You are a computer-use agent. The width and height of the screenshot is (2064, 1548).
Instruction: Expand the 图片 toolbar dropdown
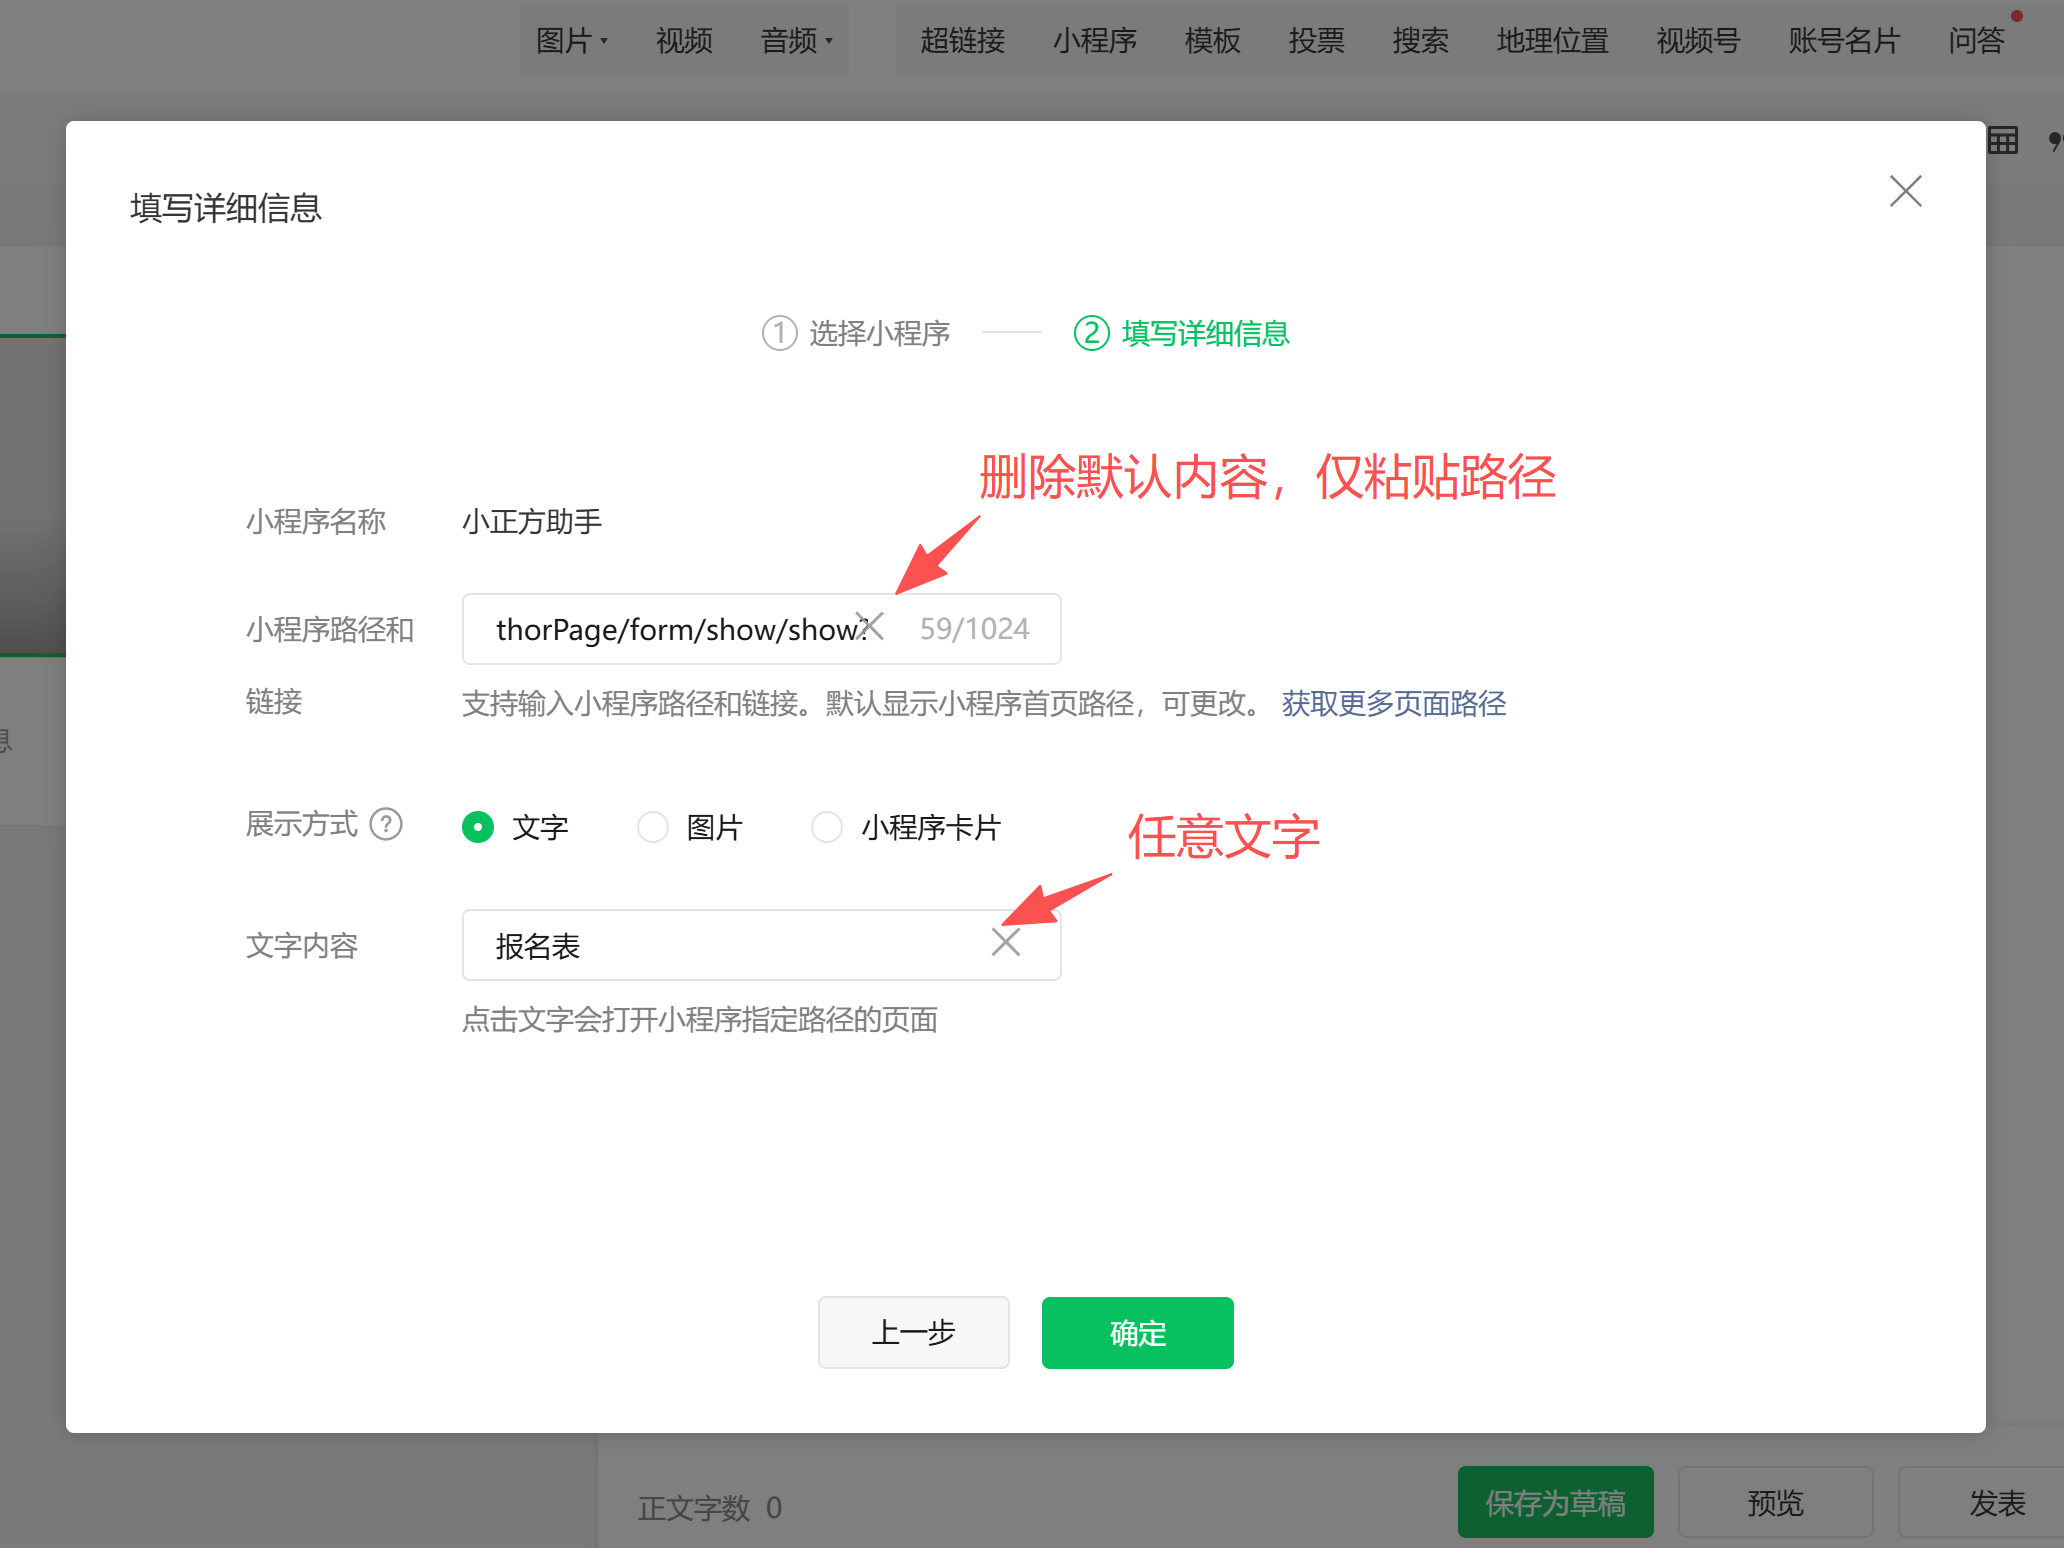(572, 41)
